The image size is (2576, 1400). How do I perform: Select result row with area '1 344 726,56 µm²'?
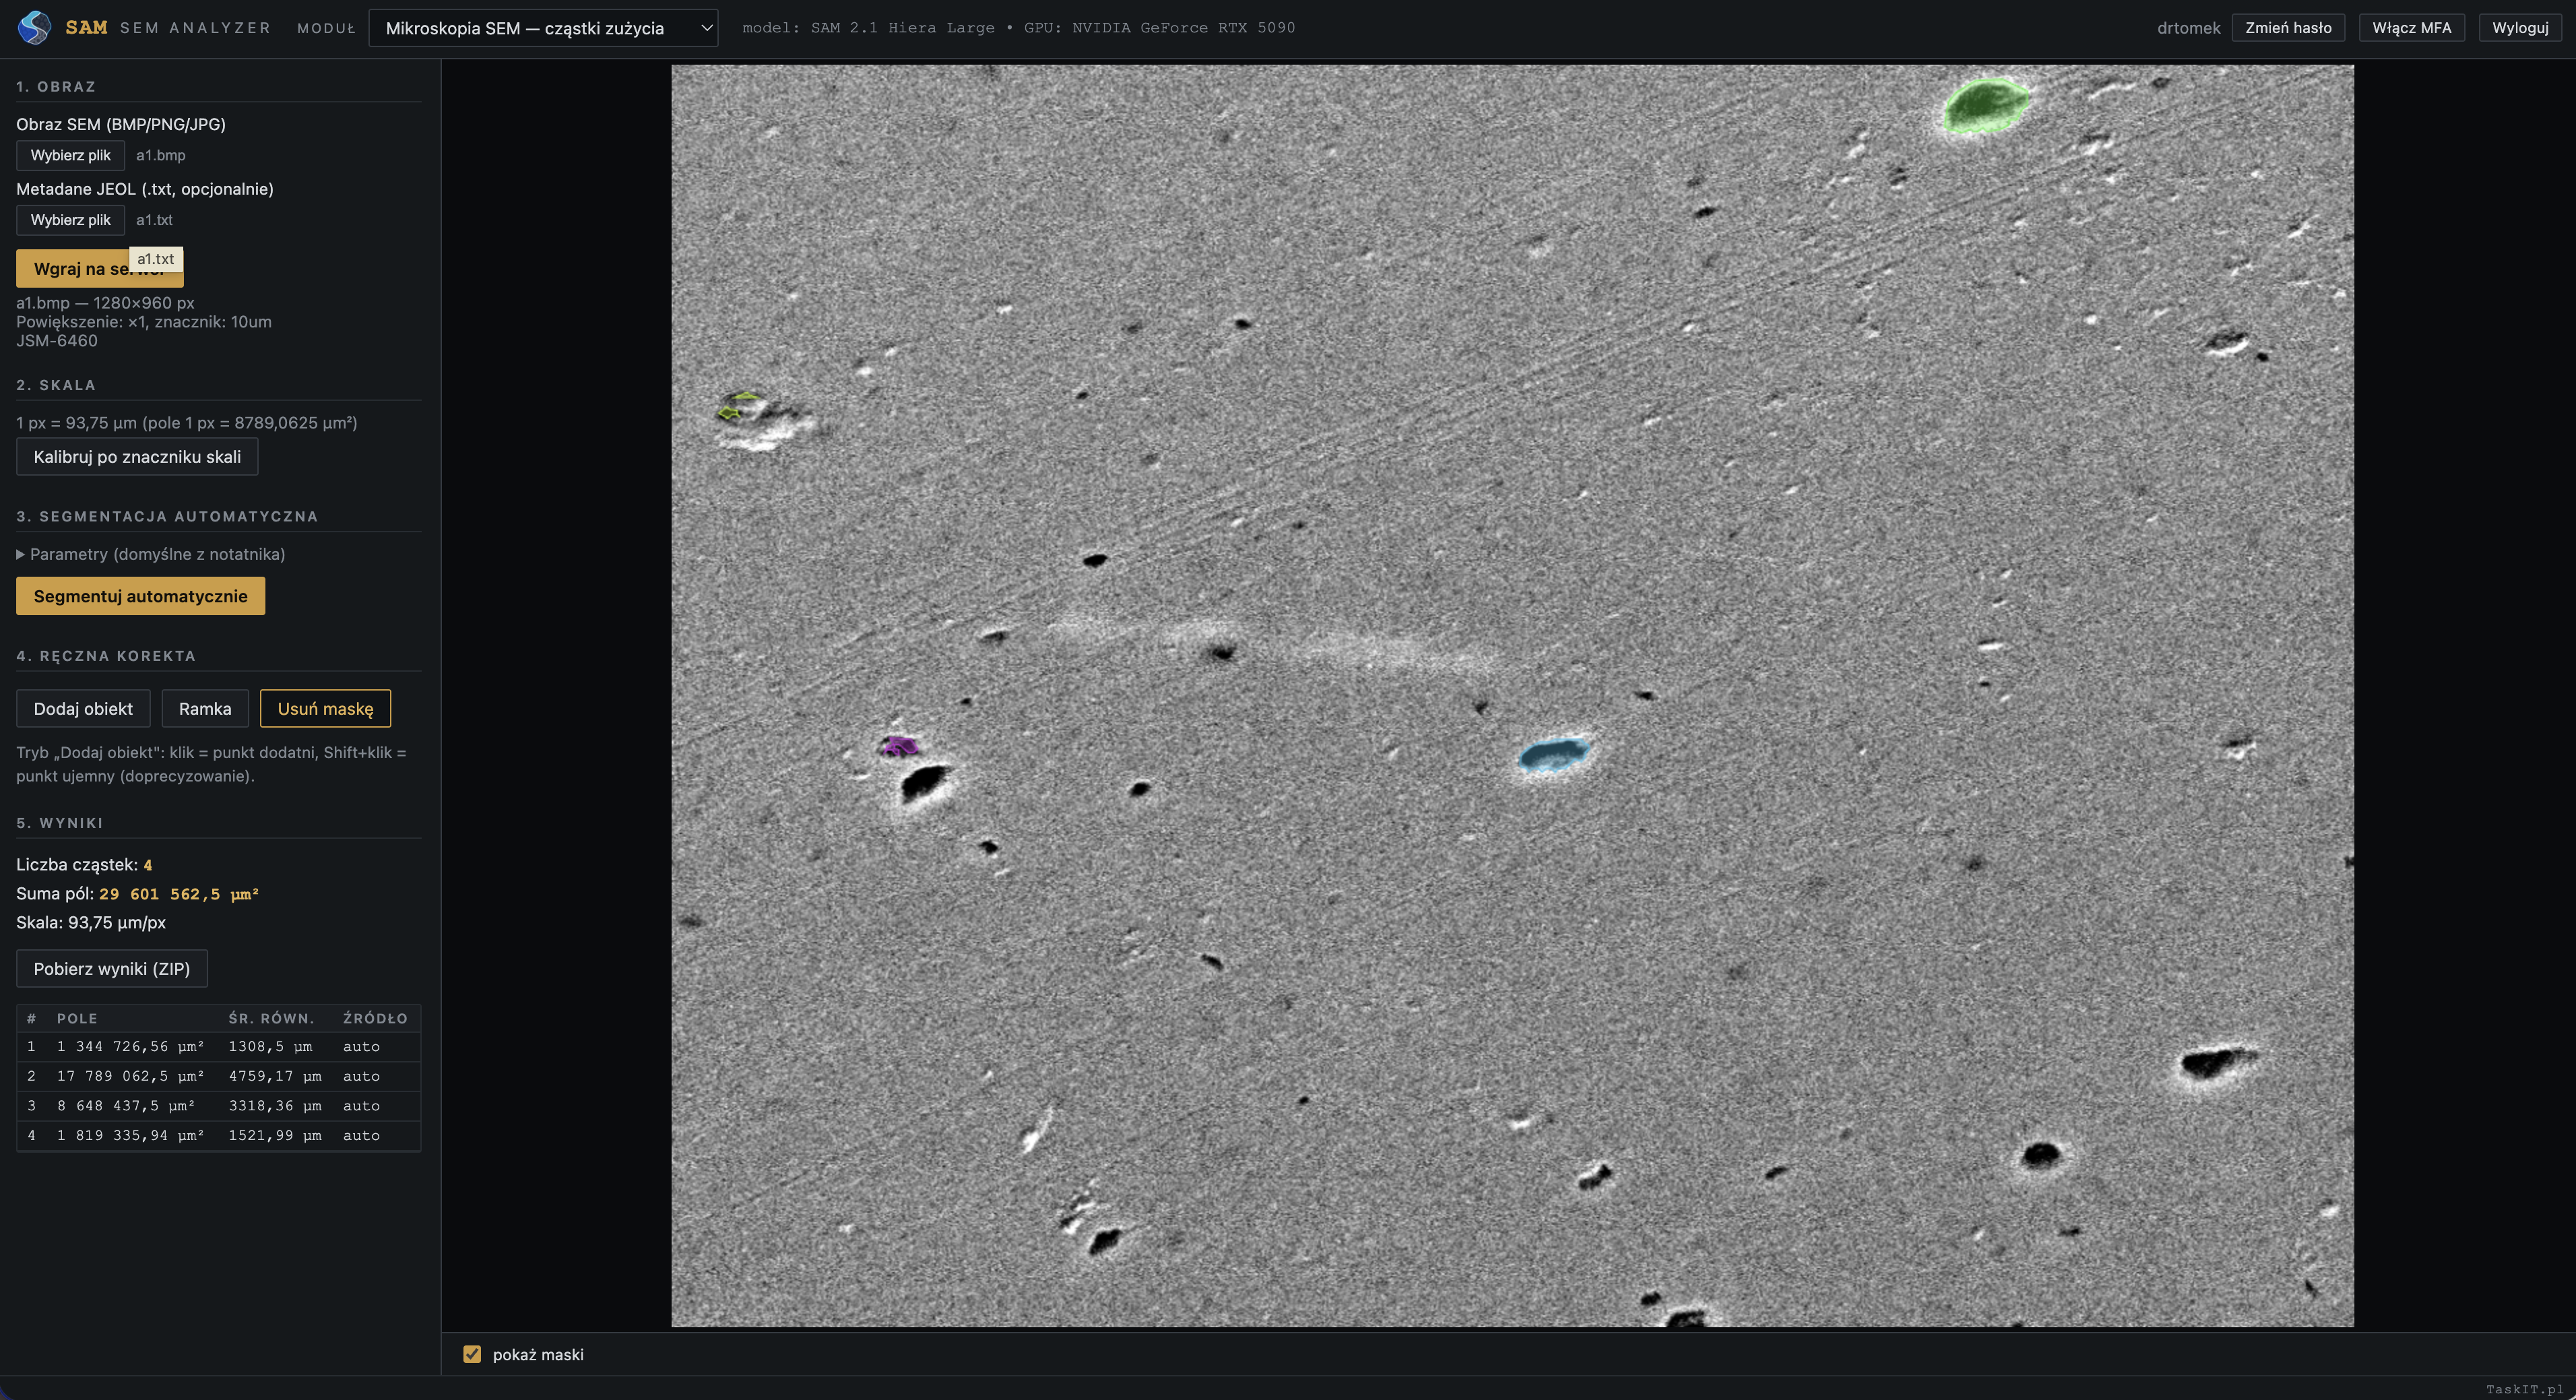click(x=218, y=1046)
